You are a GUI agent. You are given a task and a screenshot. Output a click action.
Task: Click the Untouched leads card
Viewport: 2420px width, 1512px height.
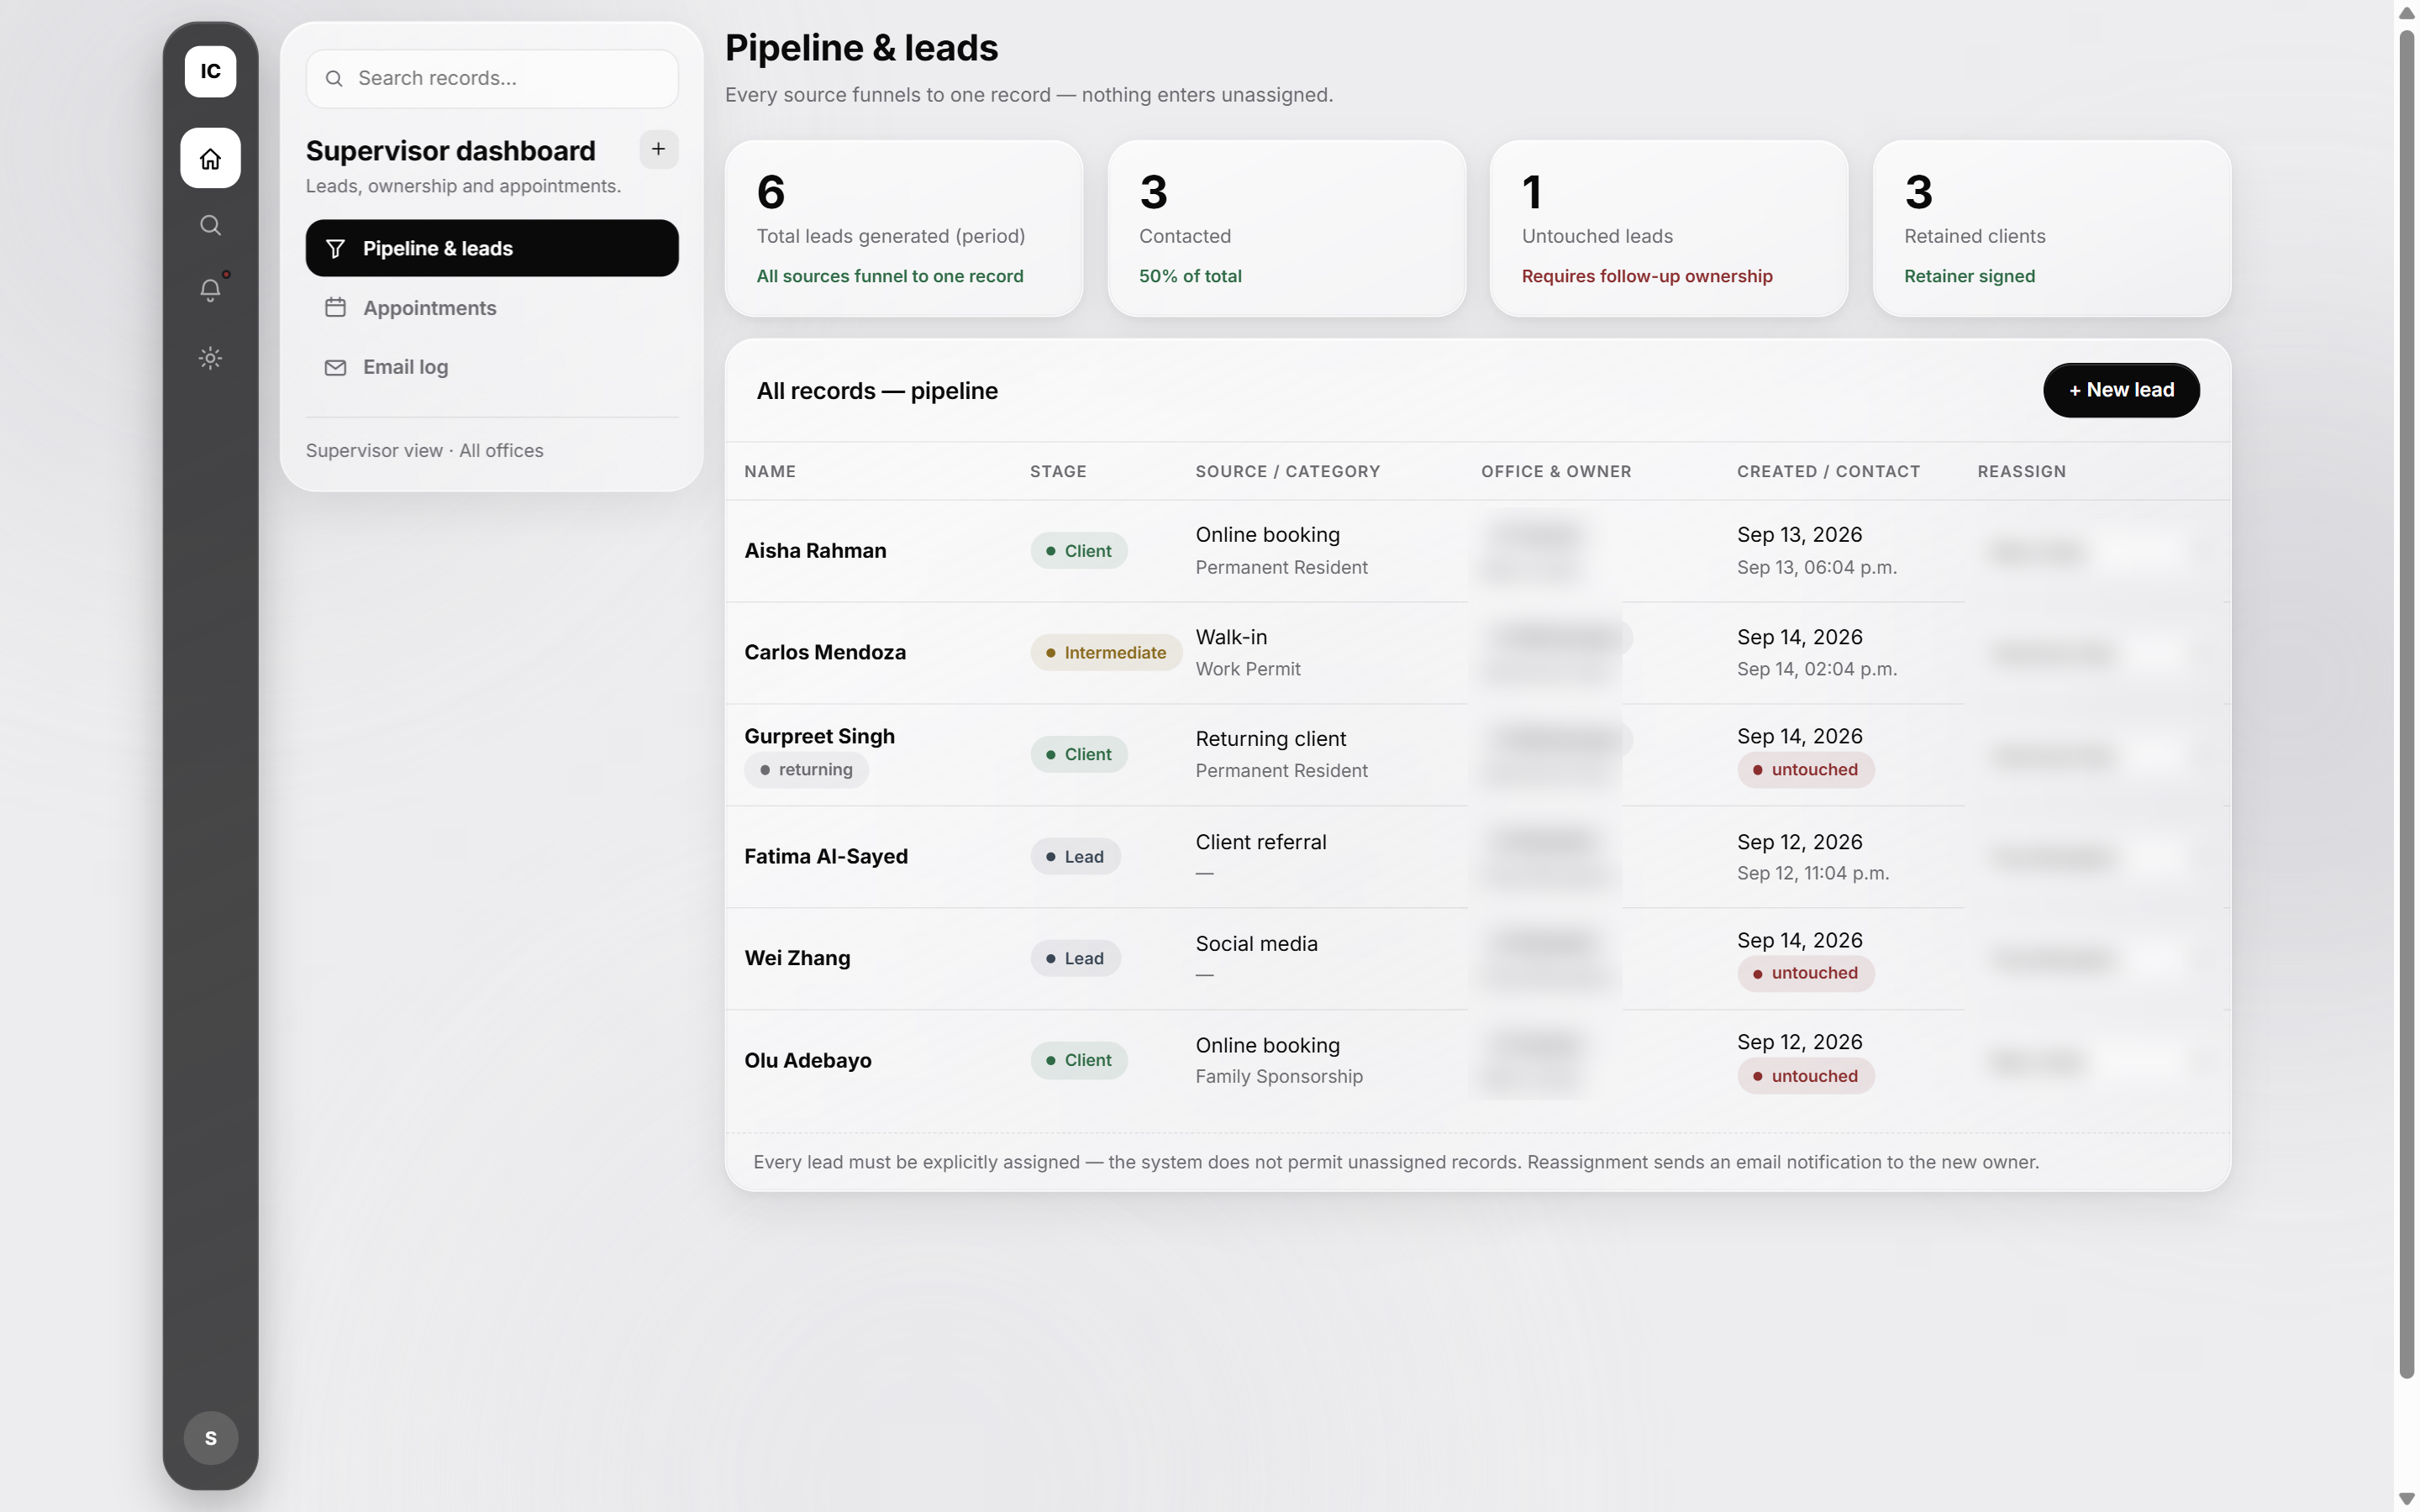click(x=1668, y=228)
